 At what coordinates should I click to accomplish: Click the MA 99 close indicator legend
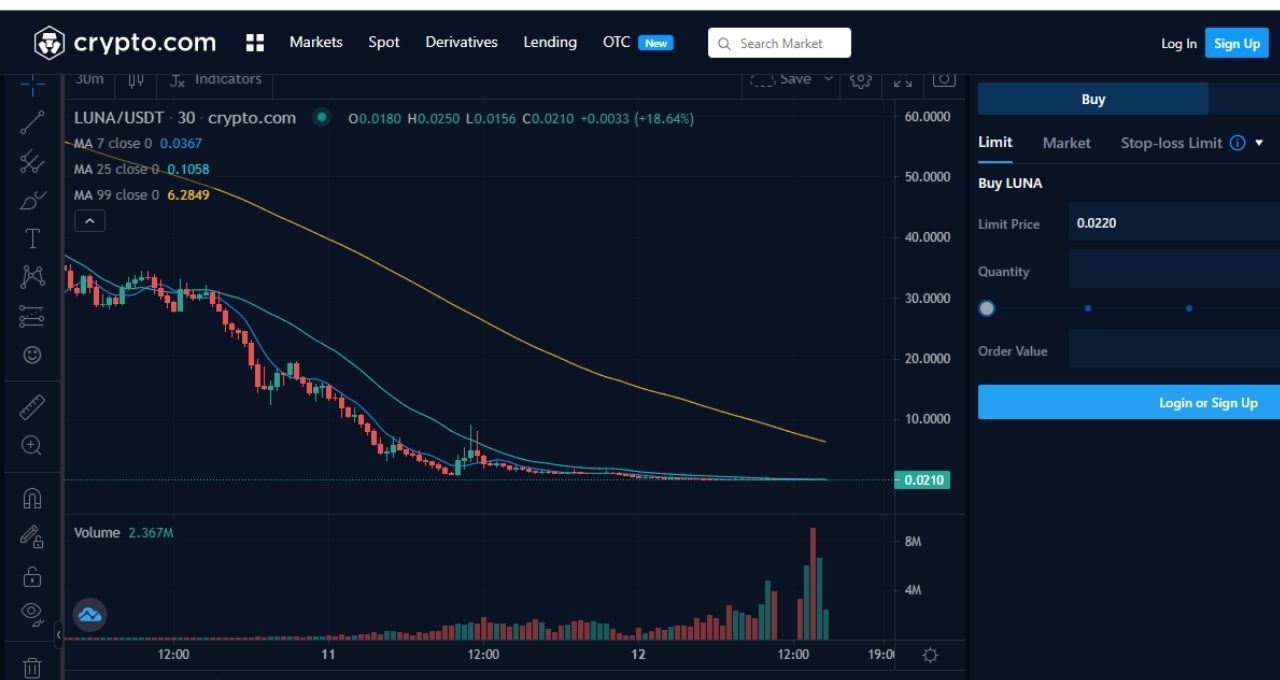pyautogui.click(x=142, y=195)
